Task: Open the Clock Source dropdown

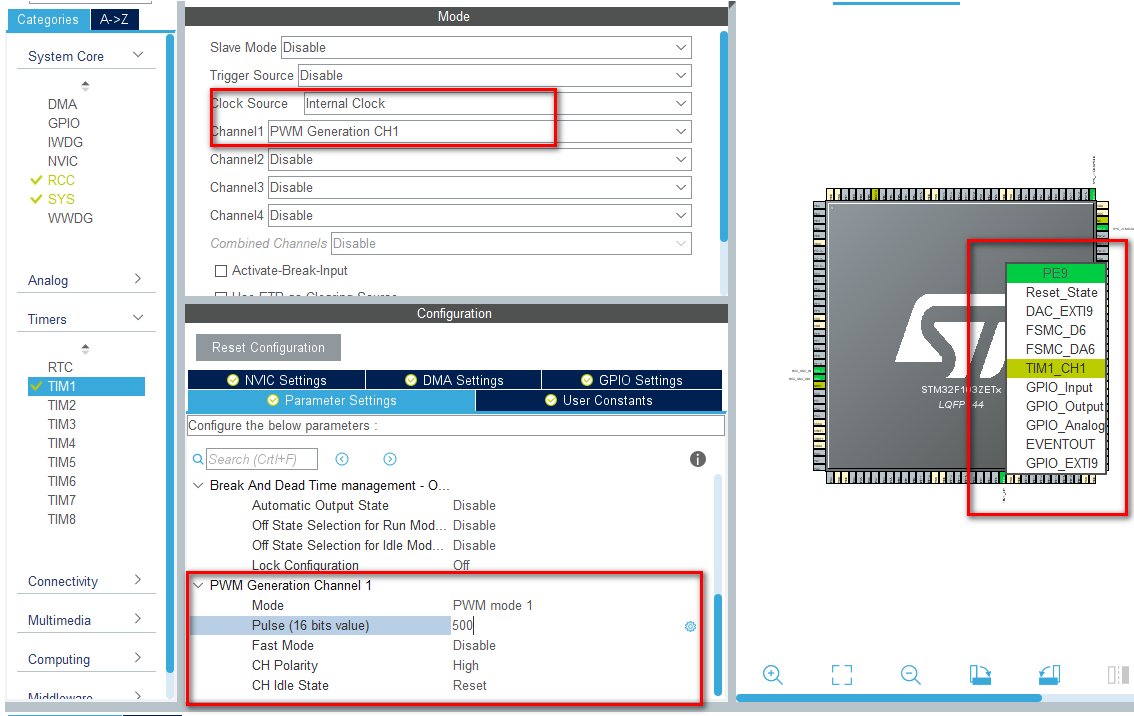Action: [498, 104]
